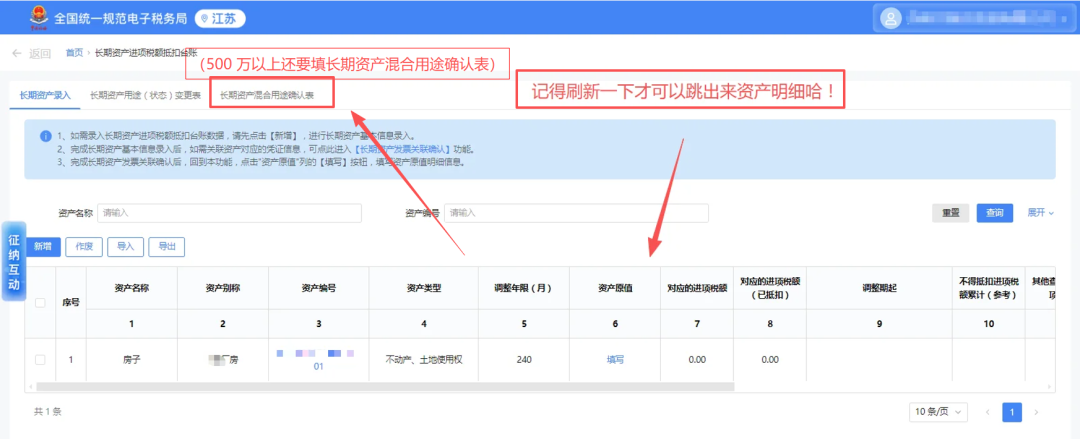The image size is (1080, 439).
Task: Select page 1 in pagination
Action: (x=1011, y=412)
